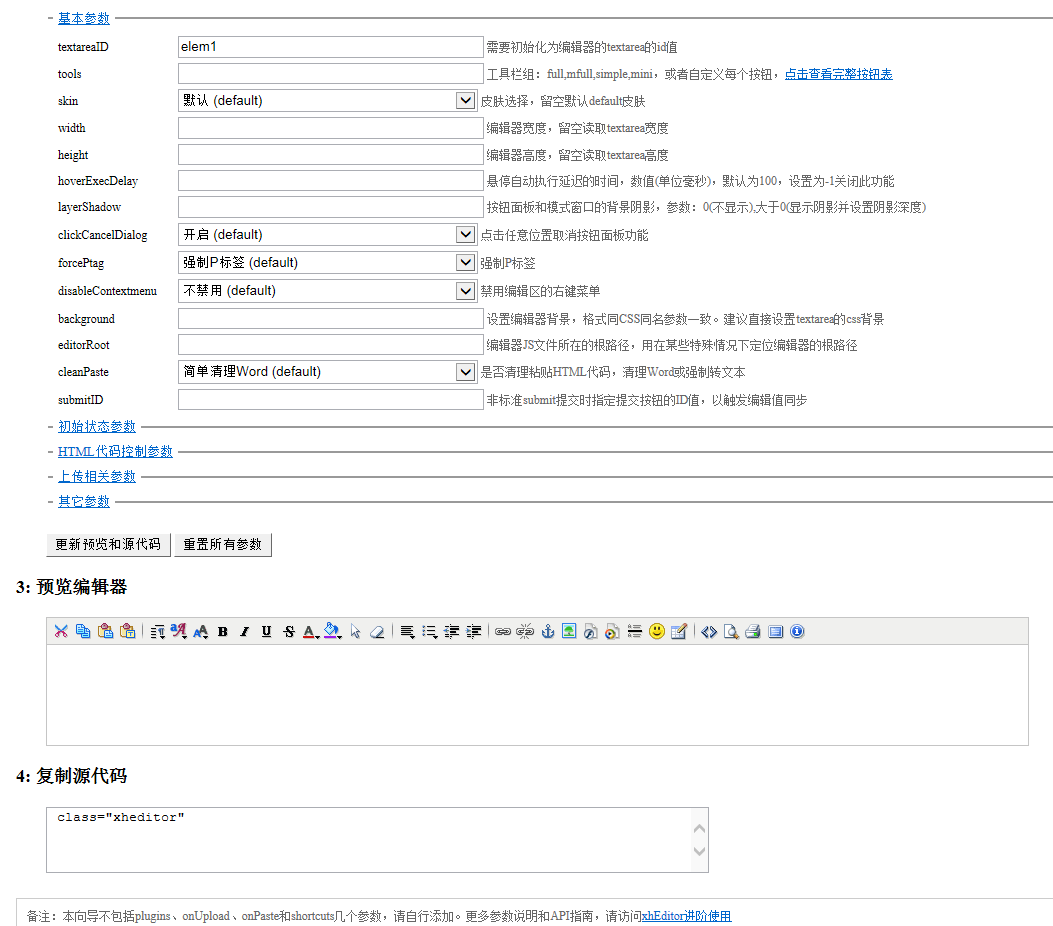Insert an anchor using the anchor icon
Image resolution: width=1053 pixels, height=926 pixels.
547,631
